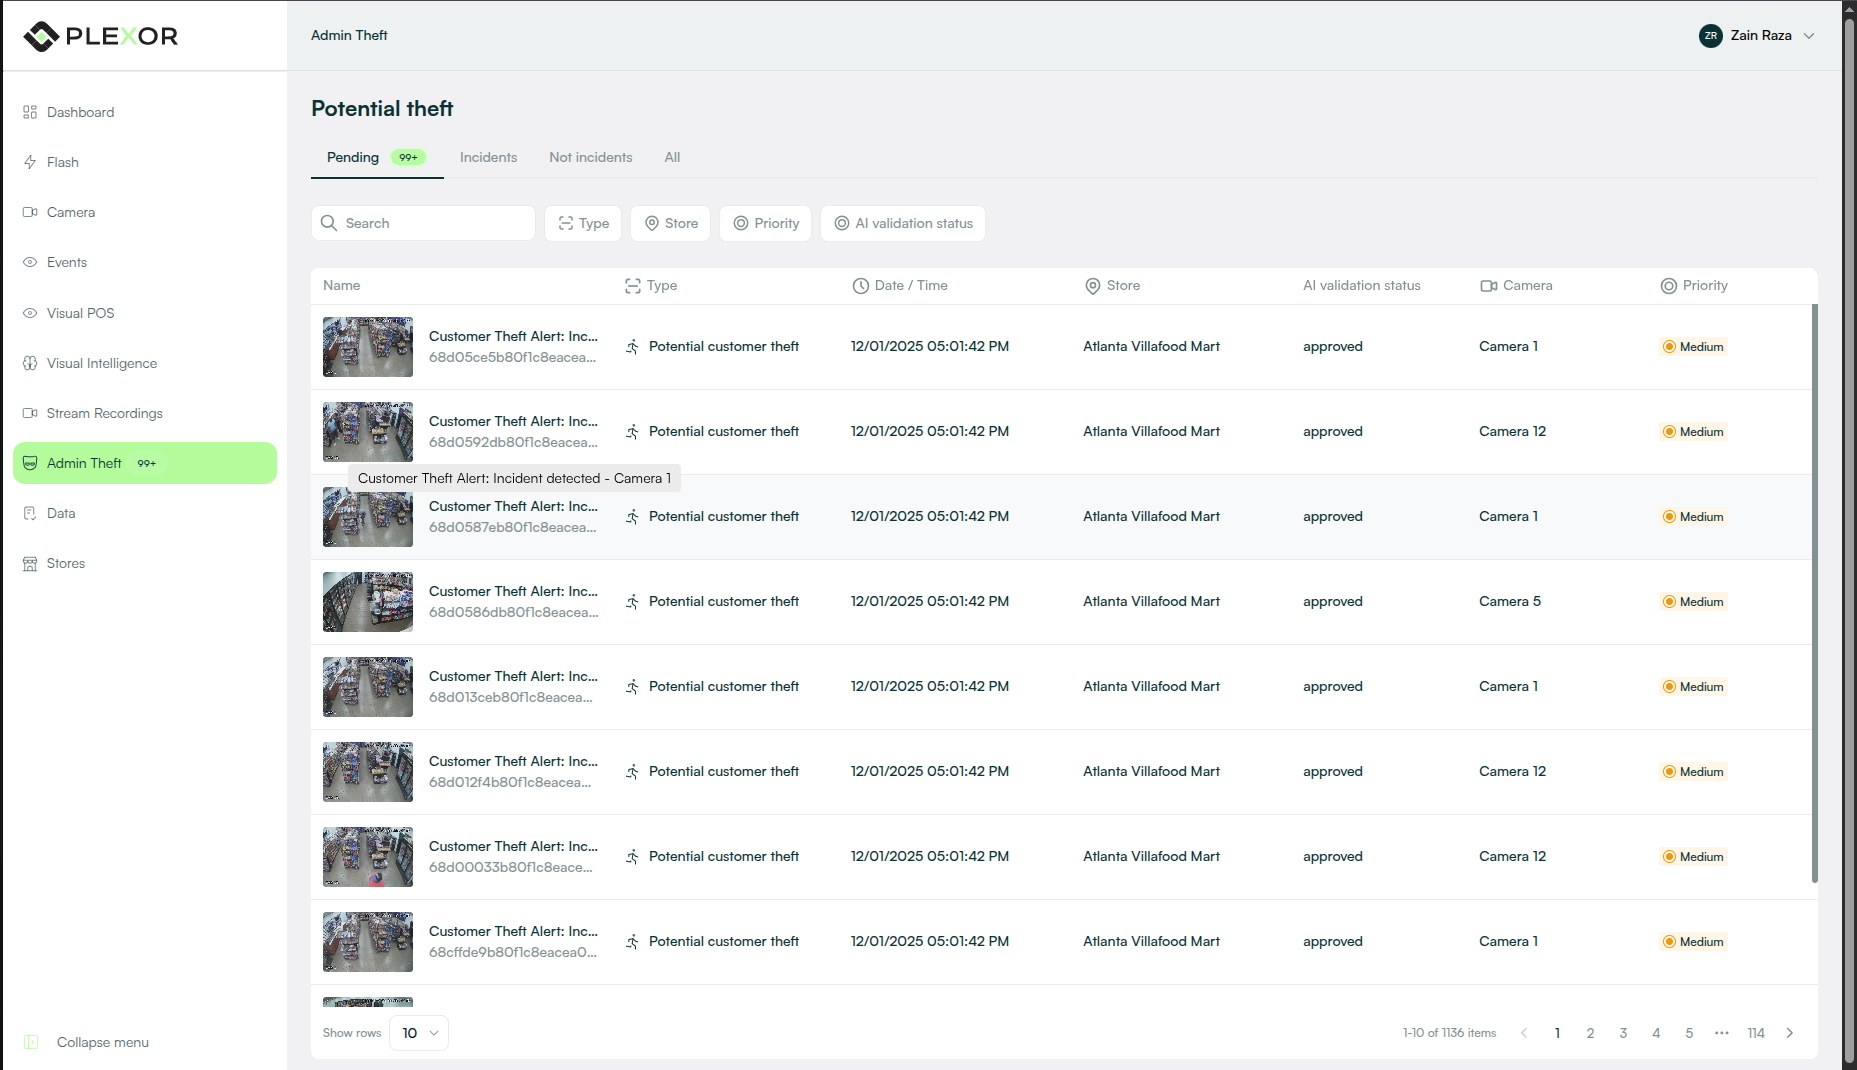
Task: Open Stream Recordings icon in sidebar
Action: pos(30,413)
